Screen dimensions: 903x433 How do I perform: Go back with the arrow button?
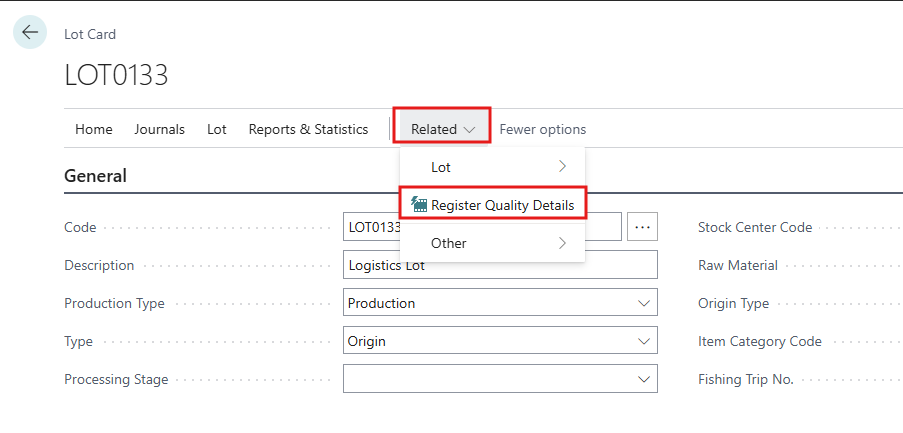30,32
